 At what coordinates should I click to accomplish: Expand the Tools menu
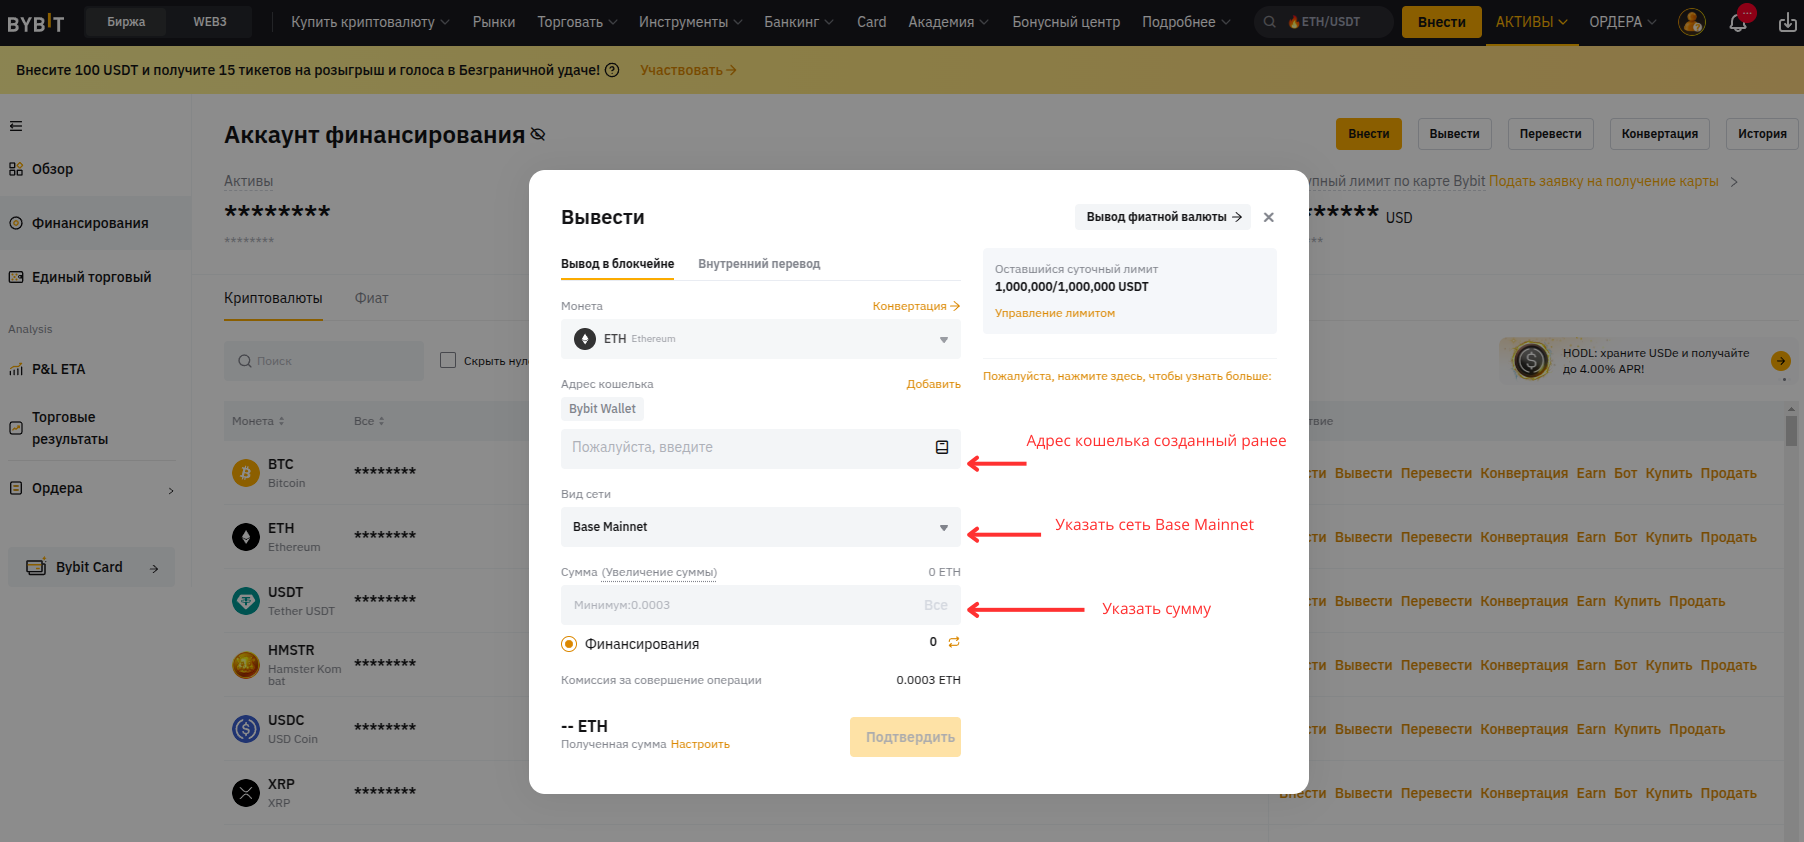[x=690, y=22]
